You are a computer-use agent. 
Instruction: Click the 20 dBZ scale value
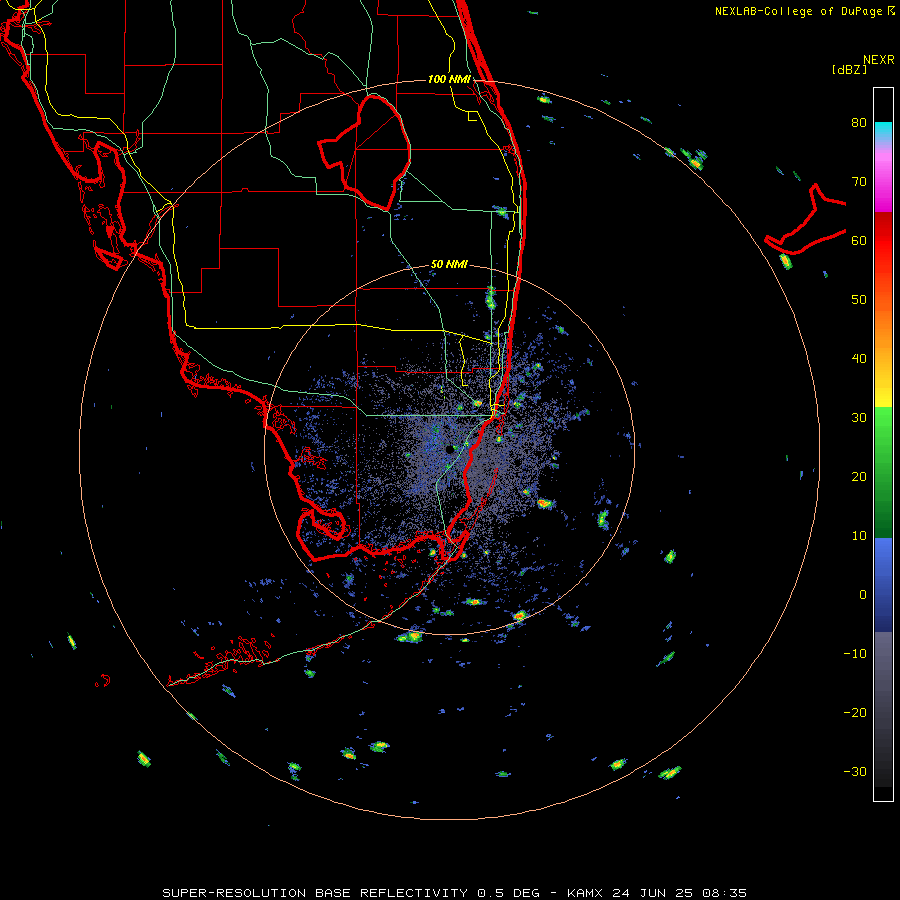(859, 477)
